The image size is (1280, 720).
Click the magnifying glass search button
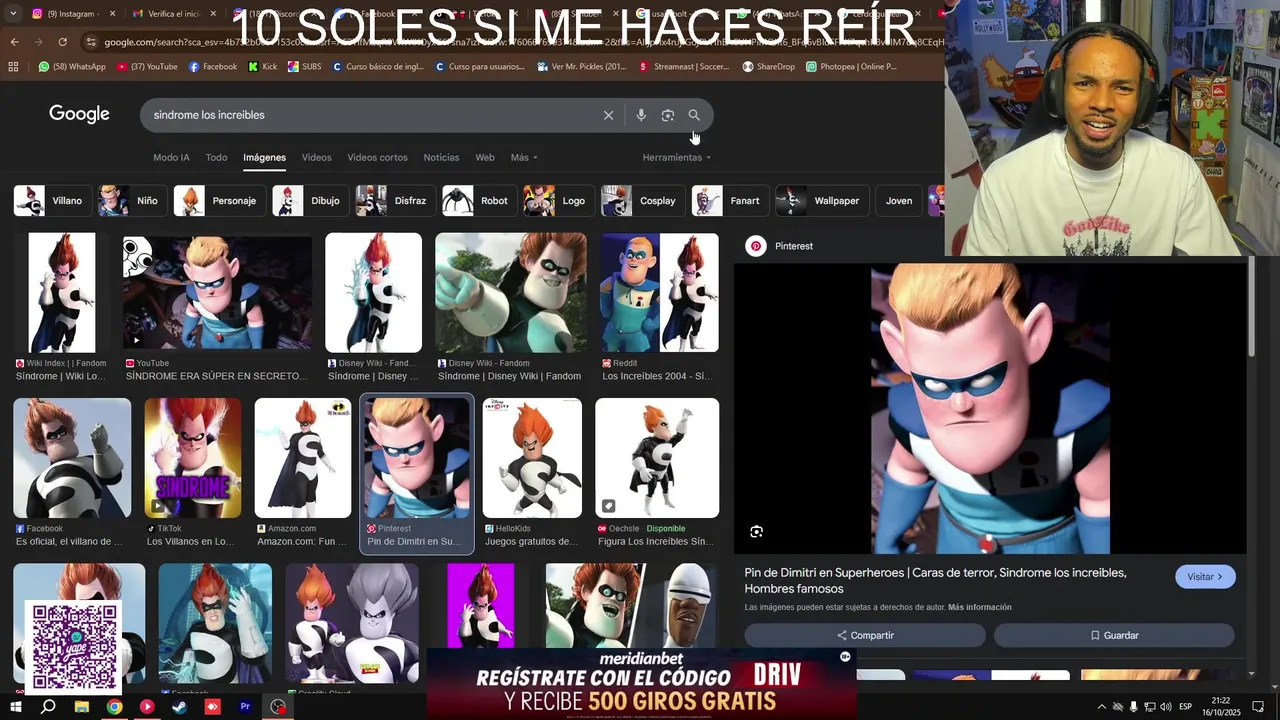click(x=694, y=115)
